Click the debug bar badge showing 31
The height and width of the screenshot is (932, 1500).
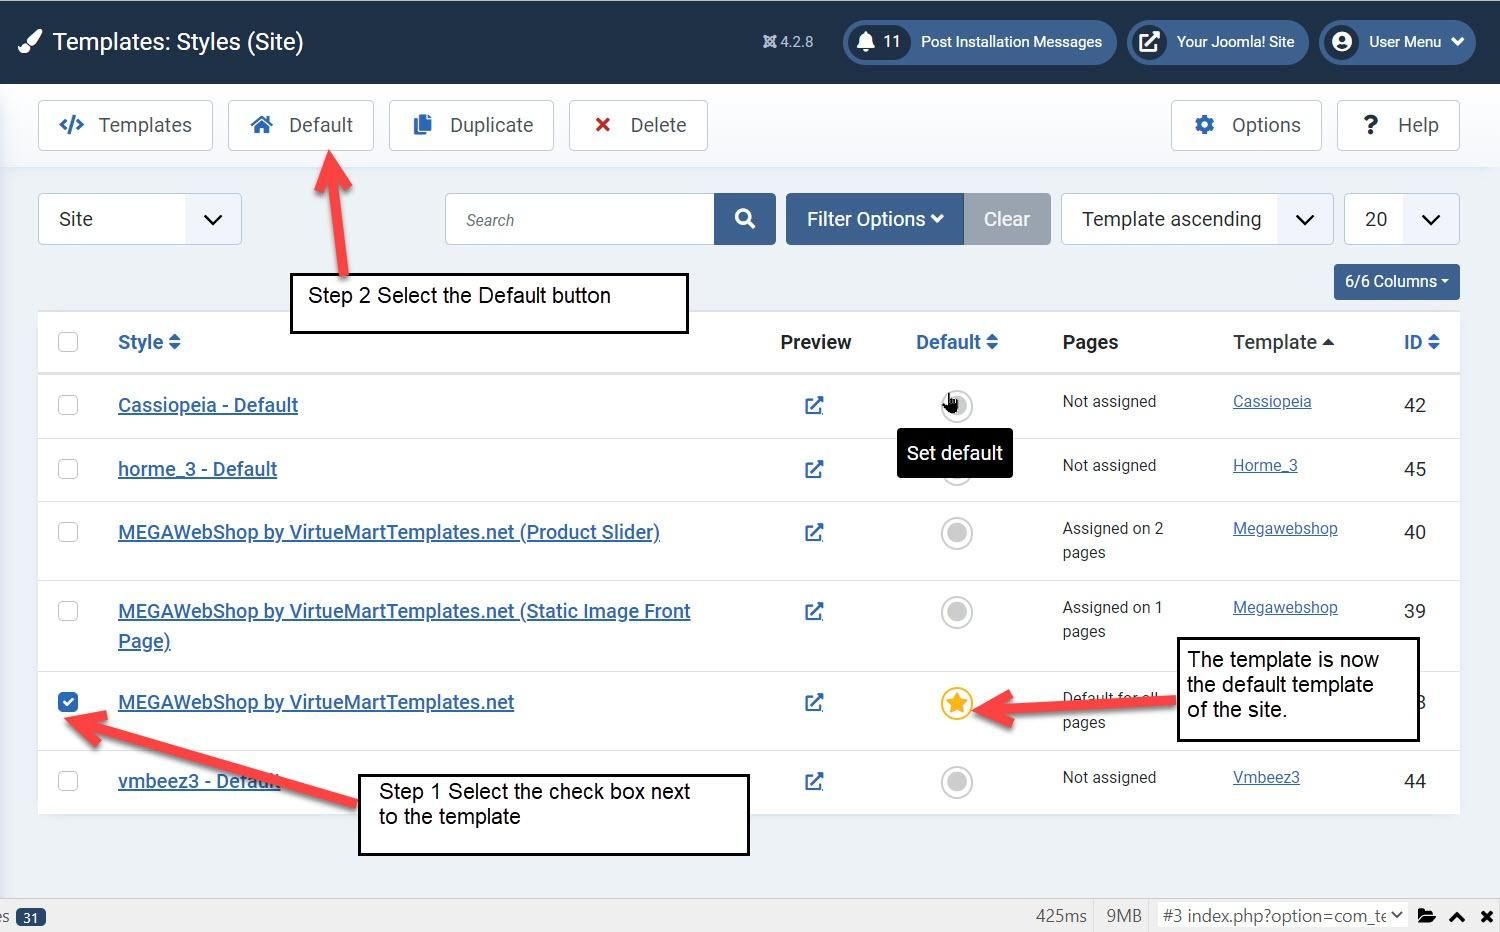pyautogui.click(x=31, y=917)
